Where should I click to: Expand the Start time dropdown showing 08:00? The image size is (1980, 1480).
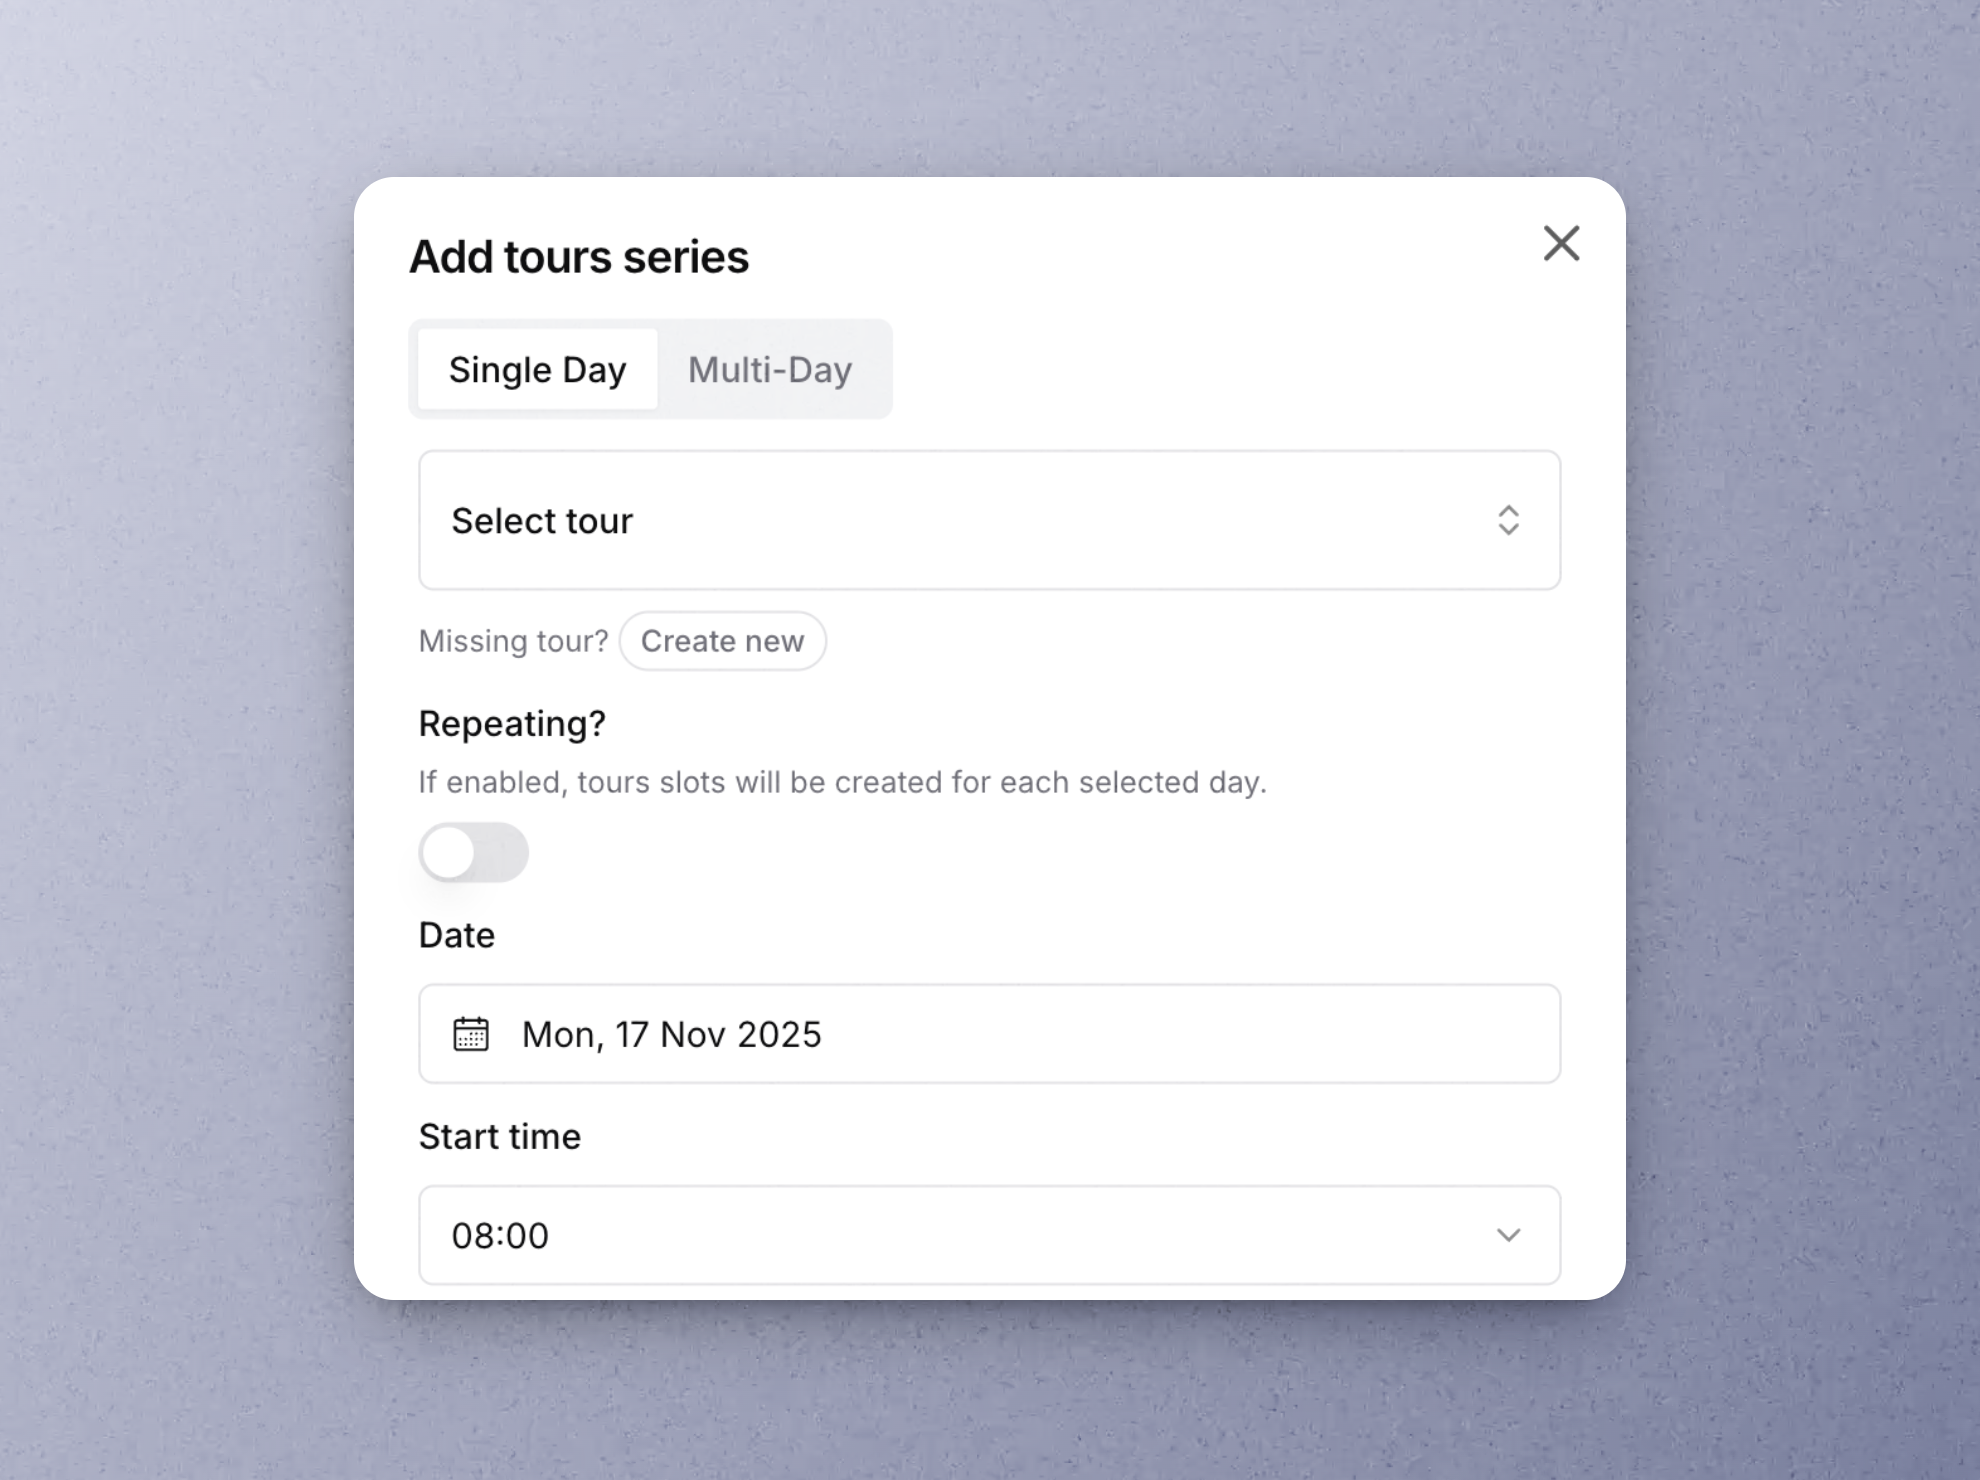[x=990, y=1235]
